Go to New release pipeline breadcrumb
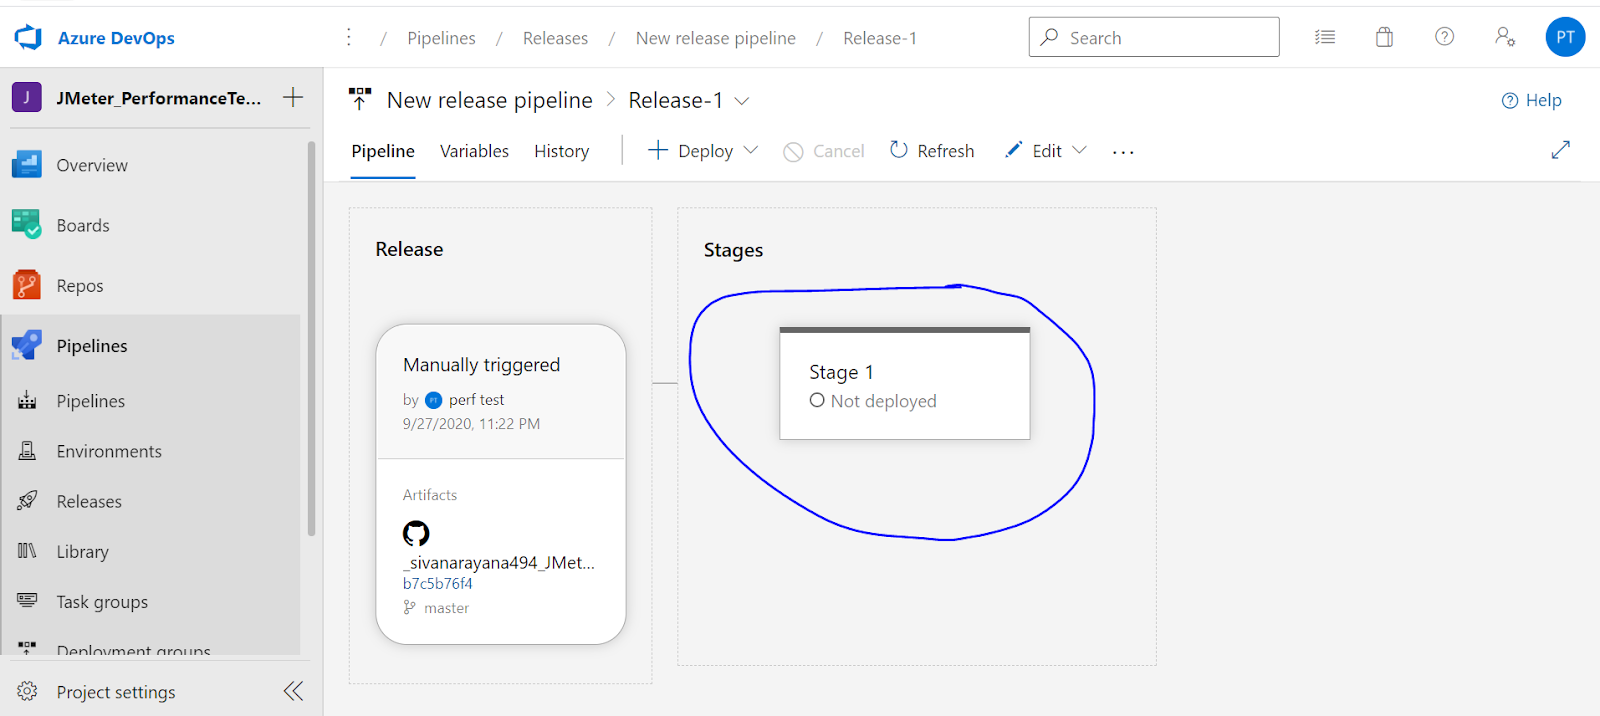 pyautogui.click(x=716, y=38)
